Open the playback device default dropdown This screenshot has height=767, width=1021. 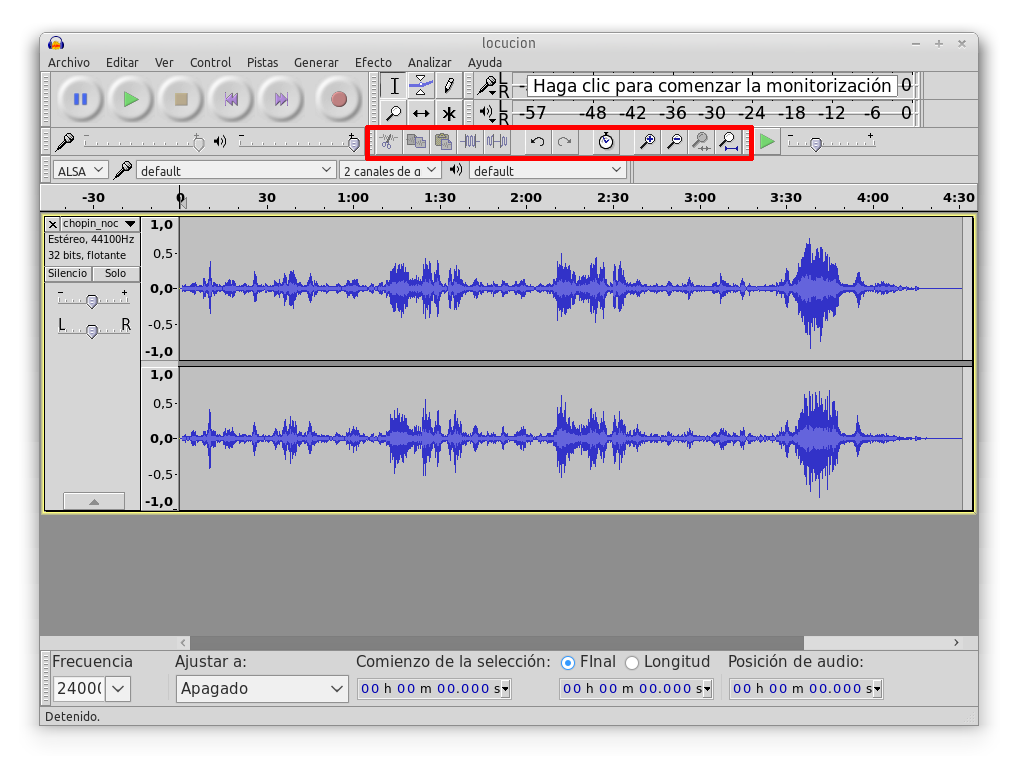[x=548, y=171]
